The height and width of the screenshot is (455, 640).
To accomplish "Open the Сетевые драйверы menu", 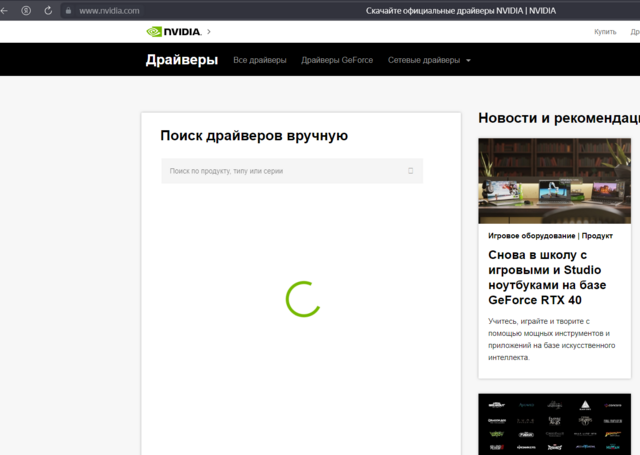I will pos(424,60).
